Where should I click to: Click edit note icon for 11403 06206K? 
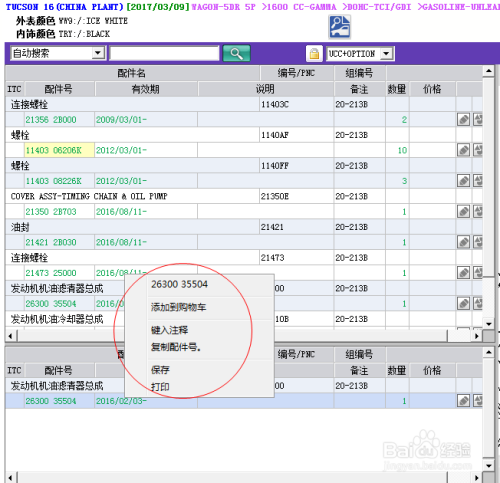click(x=463, y=150)
